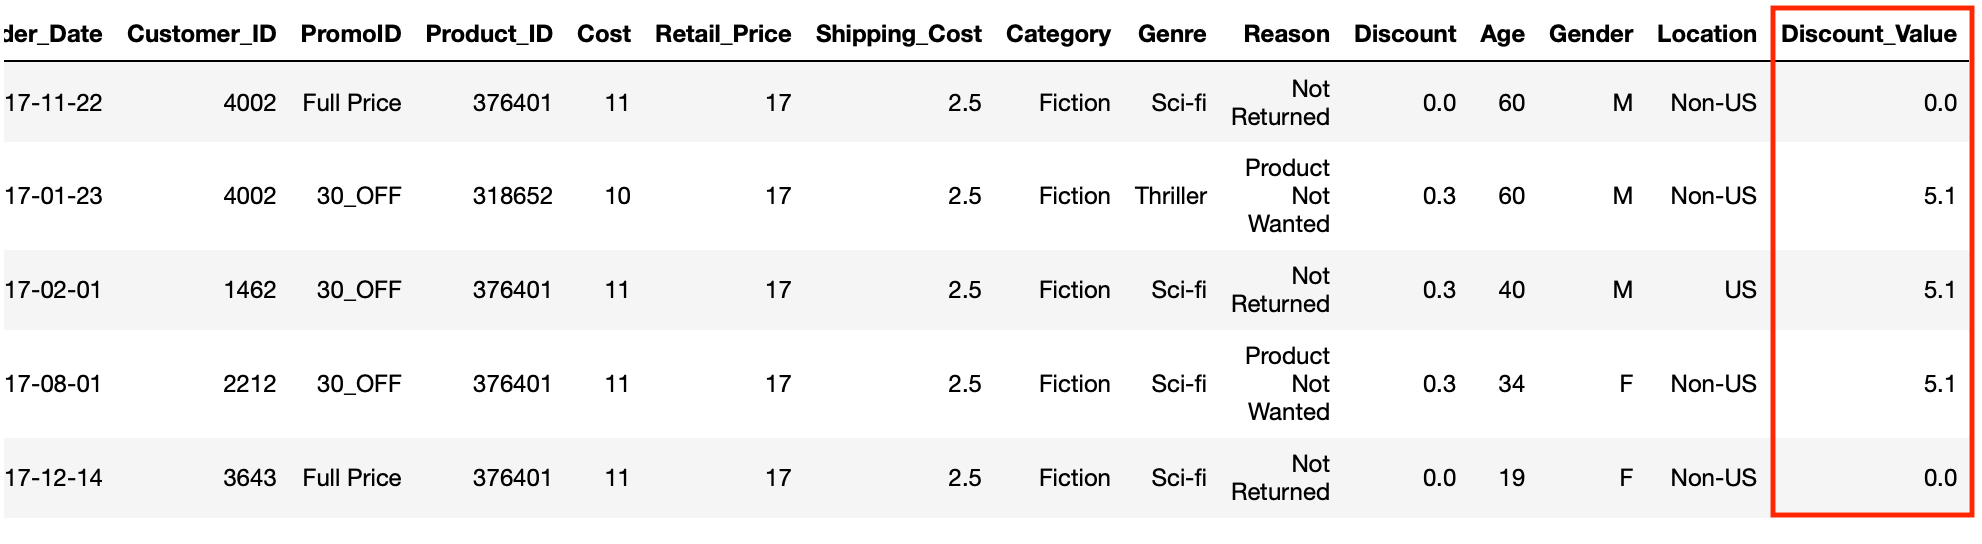Click the Age column header
The image size is (1982, 544).
click(1502, 34)
